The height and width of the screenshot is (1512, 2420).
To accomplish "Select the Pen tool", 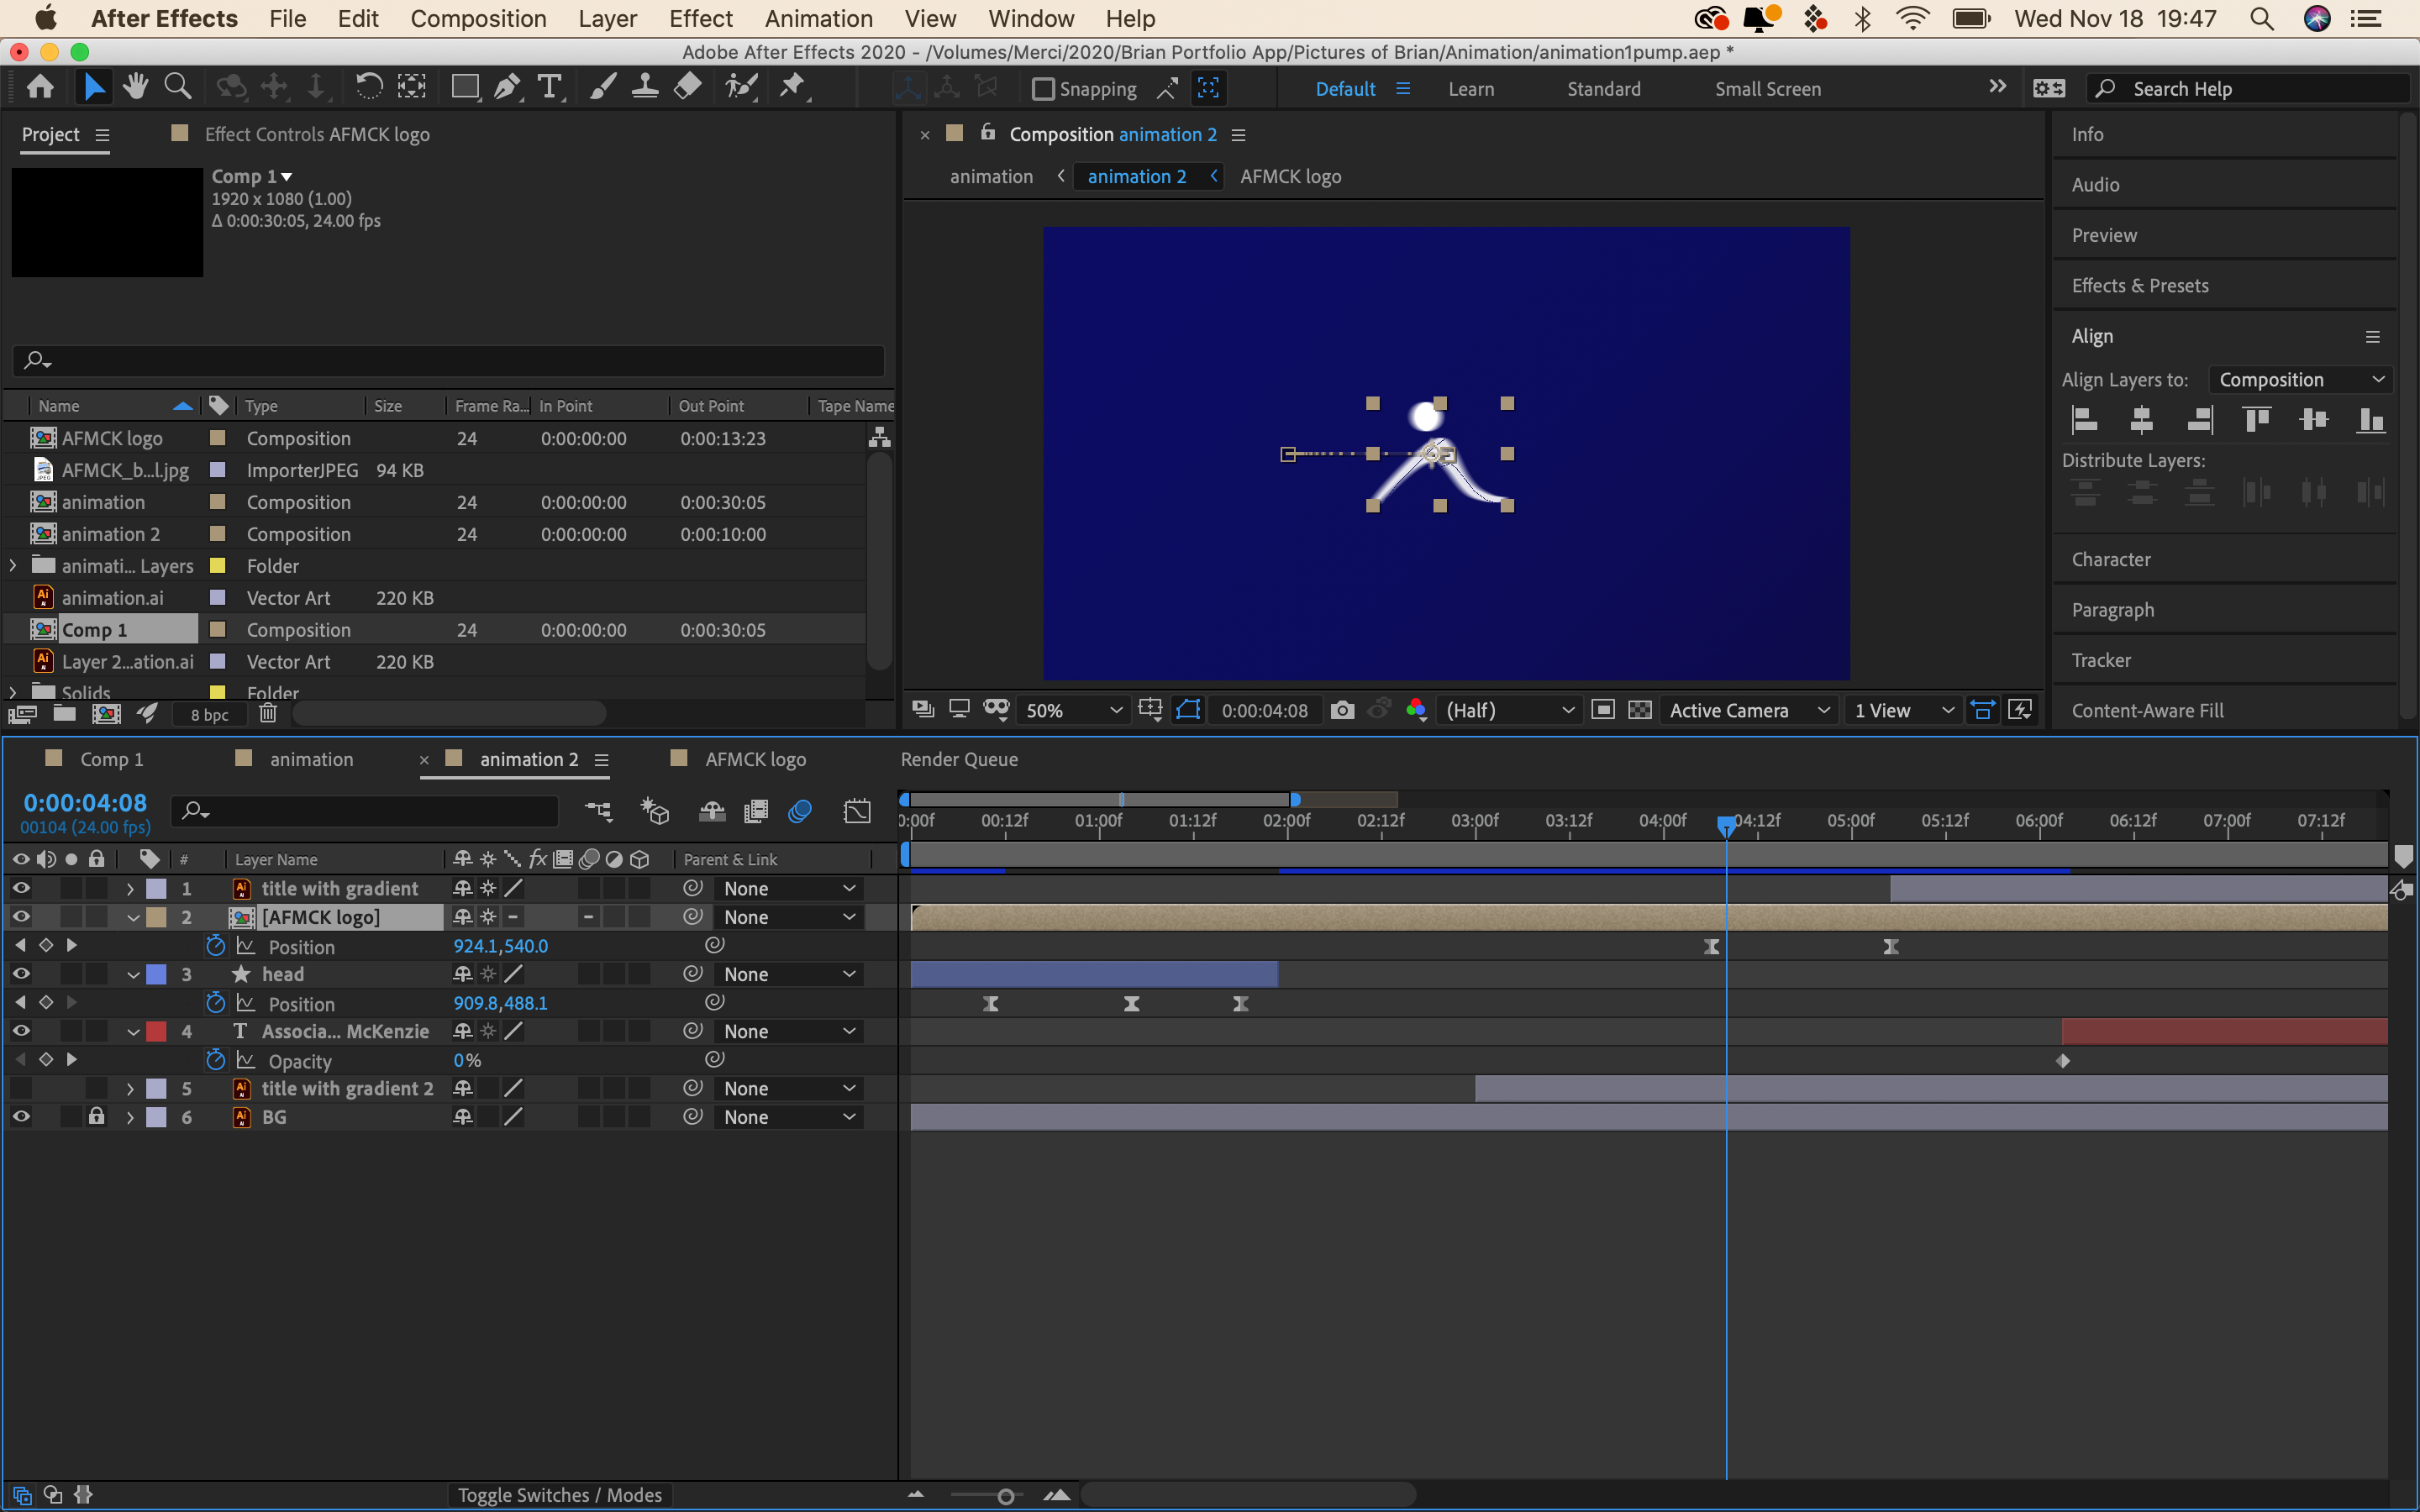I will pyautogui.click(x=508, y=87).
